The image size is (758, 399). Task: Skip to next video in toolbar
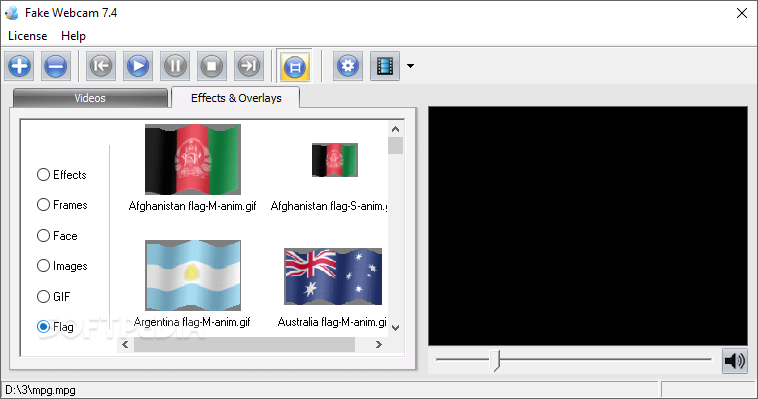click(x=249, y=66)
